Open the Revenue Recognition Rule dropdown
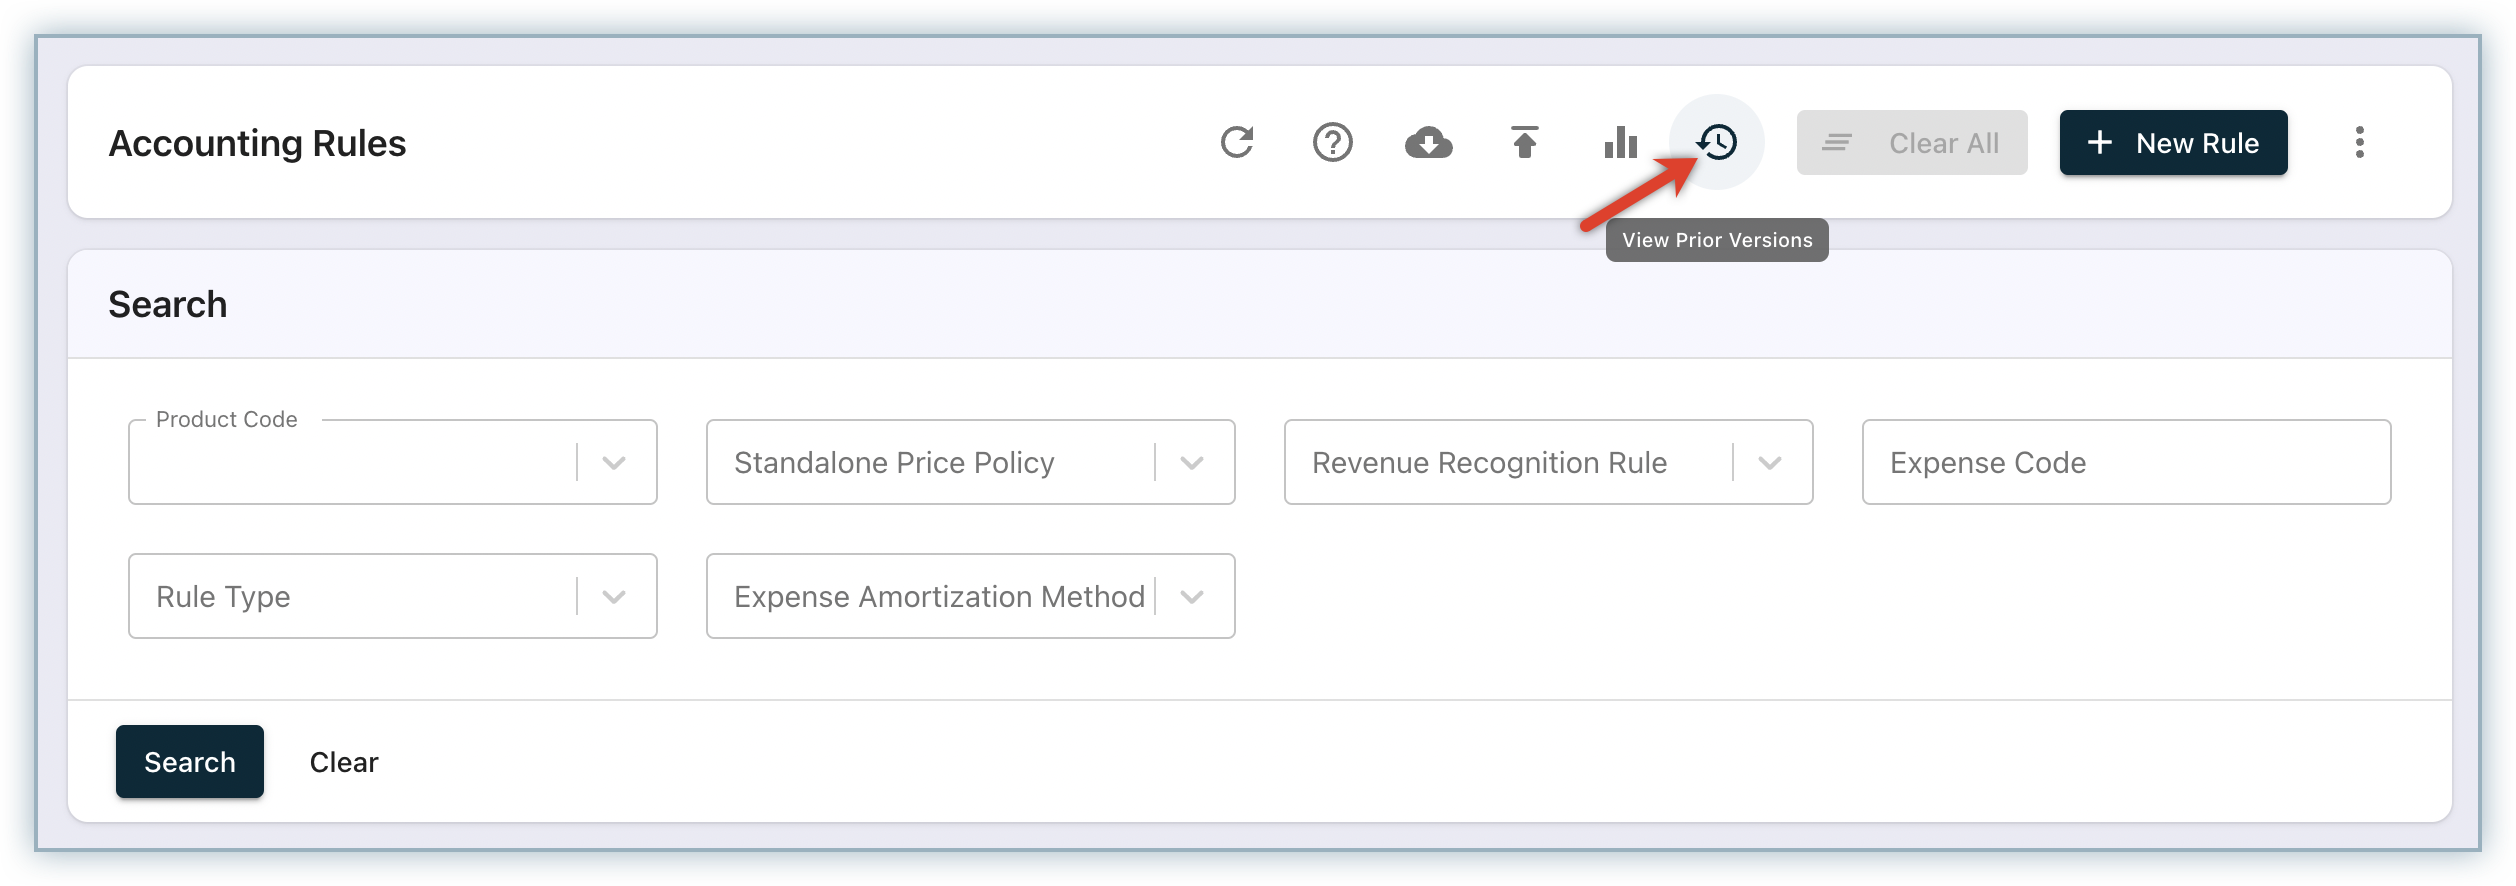 click(1769, 463)
